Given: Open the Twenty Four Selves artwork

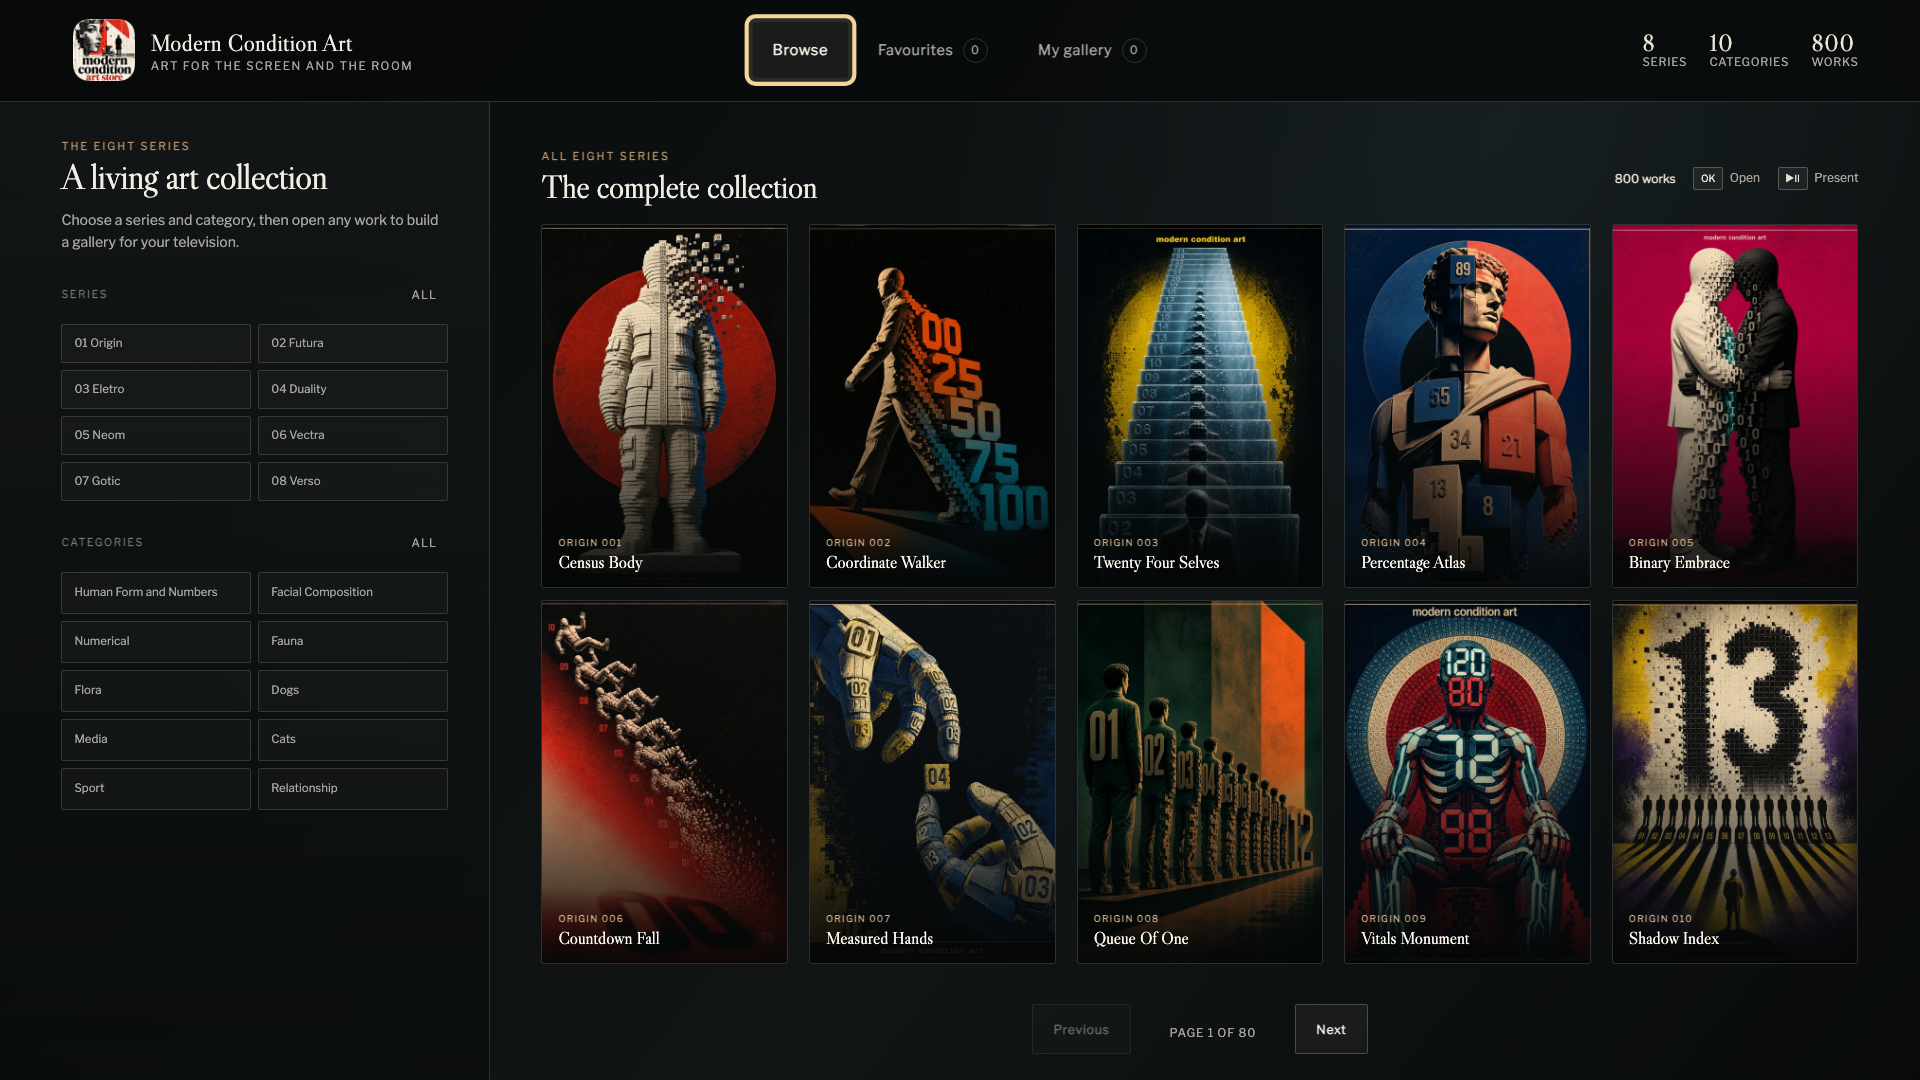Looking at the screenshot, I should (1200, 406).
